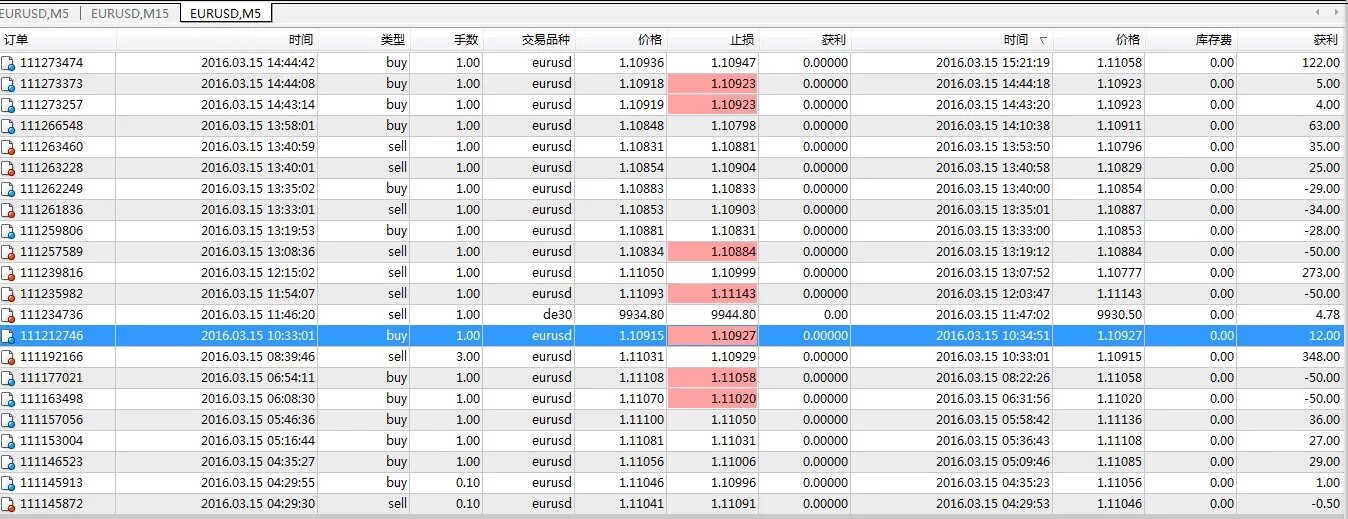Click the buy order icon for 111273474
This screenshot has width=1348, height=519.
point(9,63)
